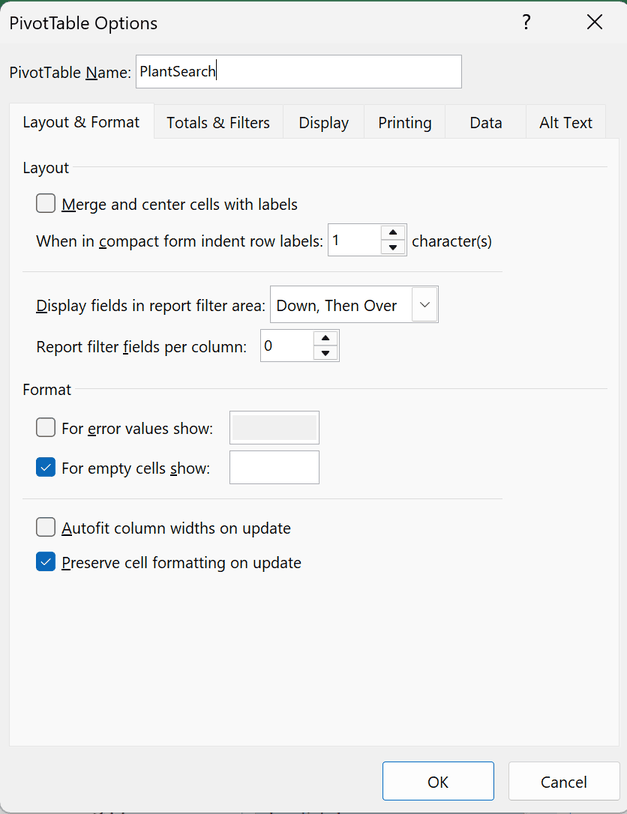Select the Alt Text tab
627x814 pixels.
(565, 123)
